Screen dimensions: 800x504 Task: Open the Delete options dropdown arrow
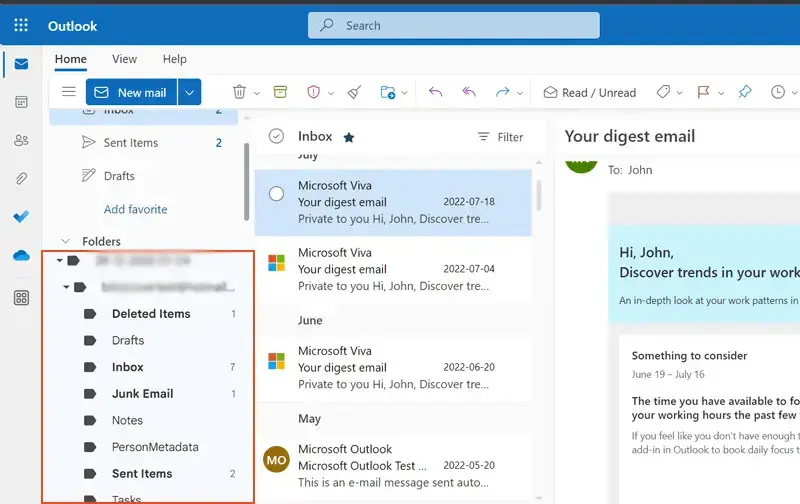(257, 93)
